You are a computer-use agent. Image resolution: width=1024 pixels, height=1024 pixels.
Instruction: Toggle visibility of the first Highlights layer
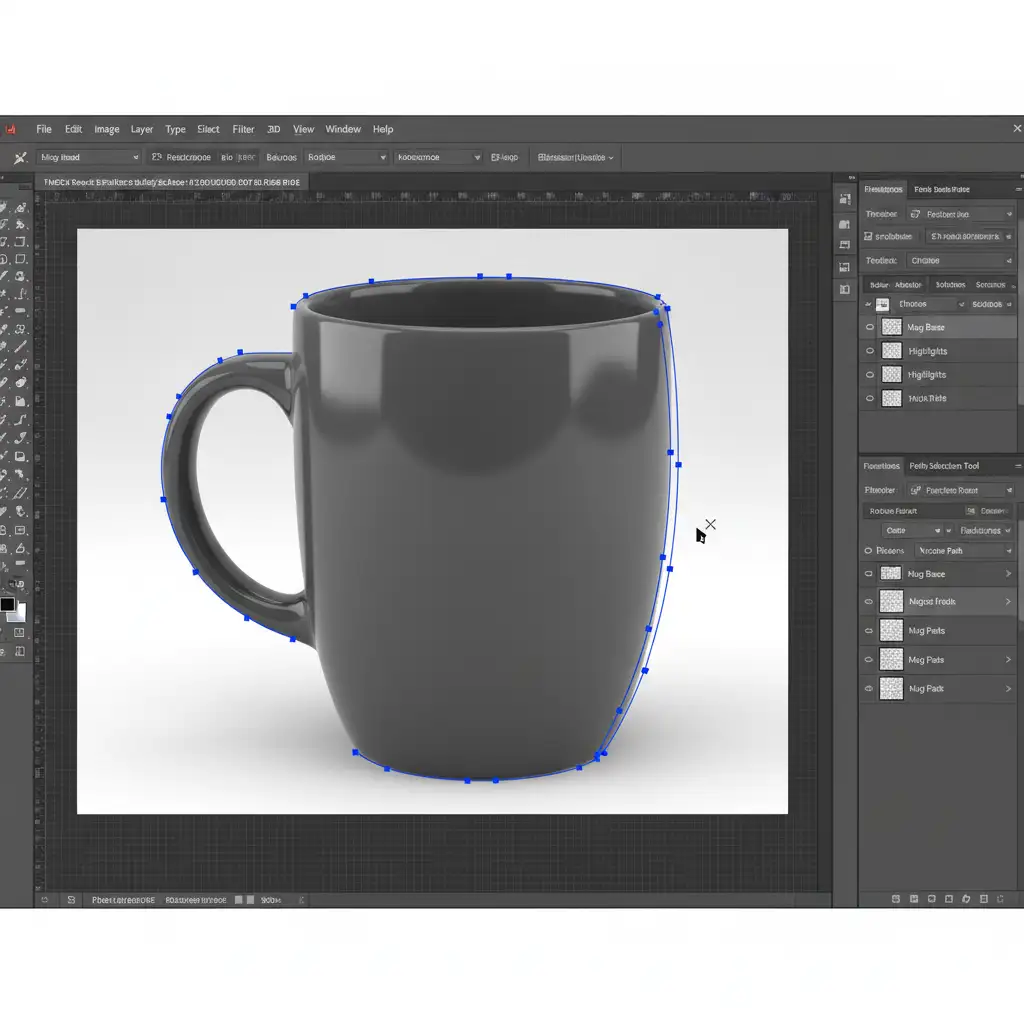tap(869, 351)
